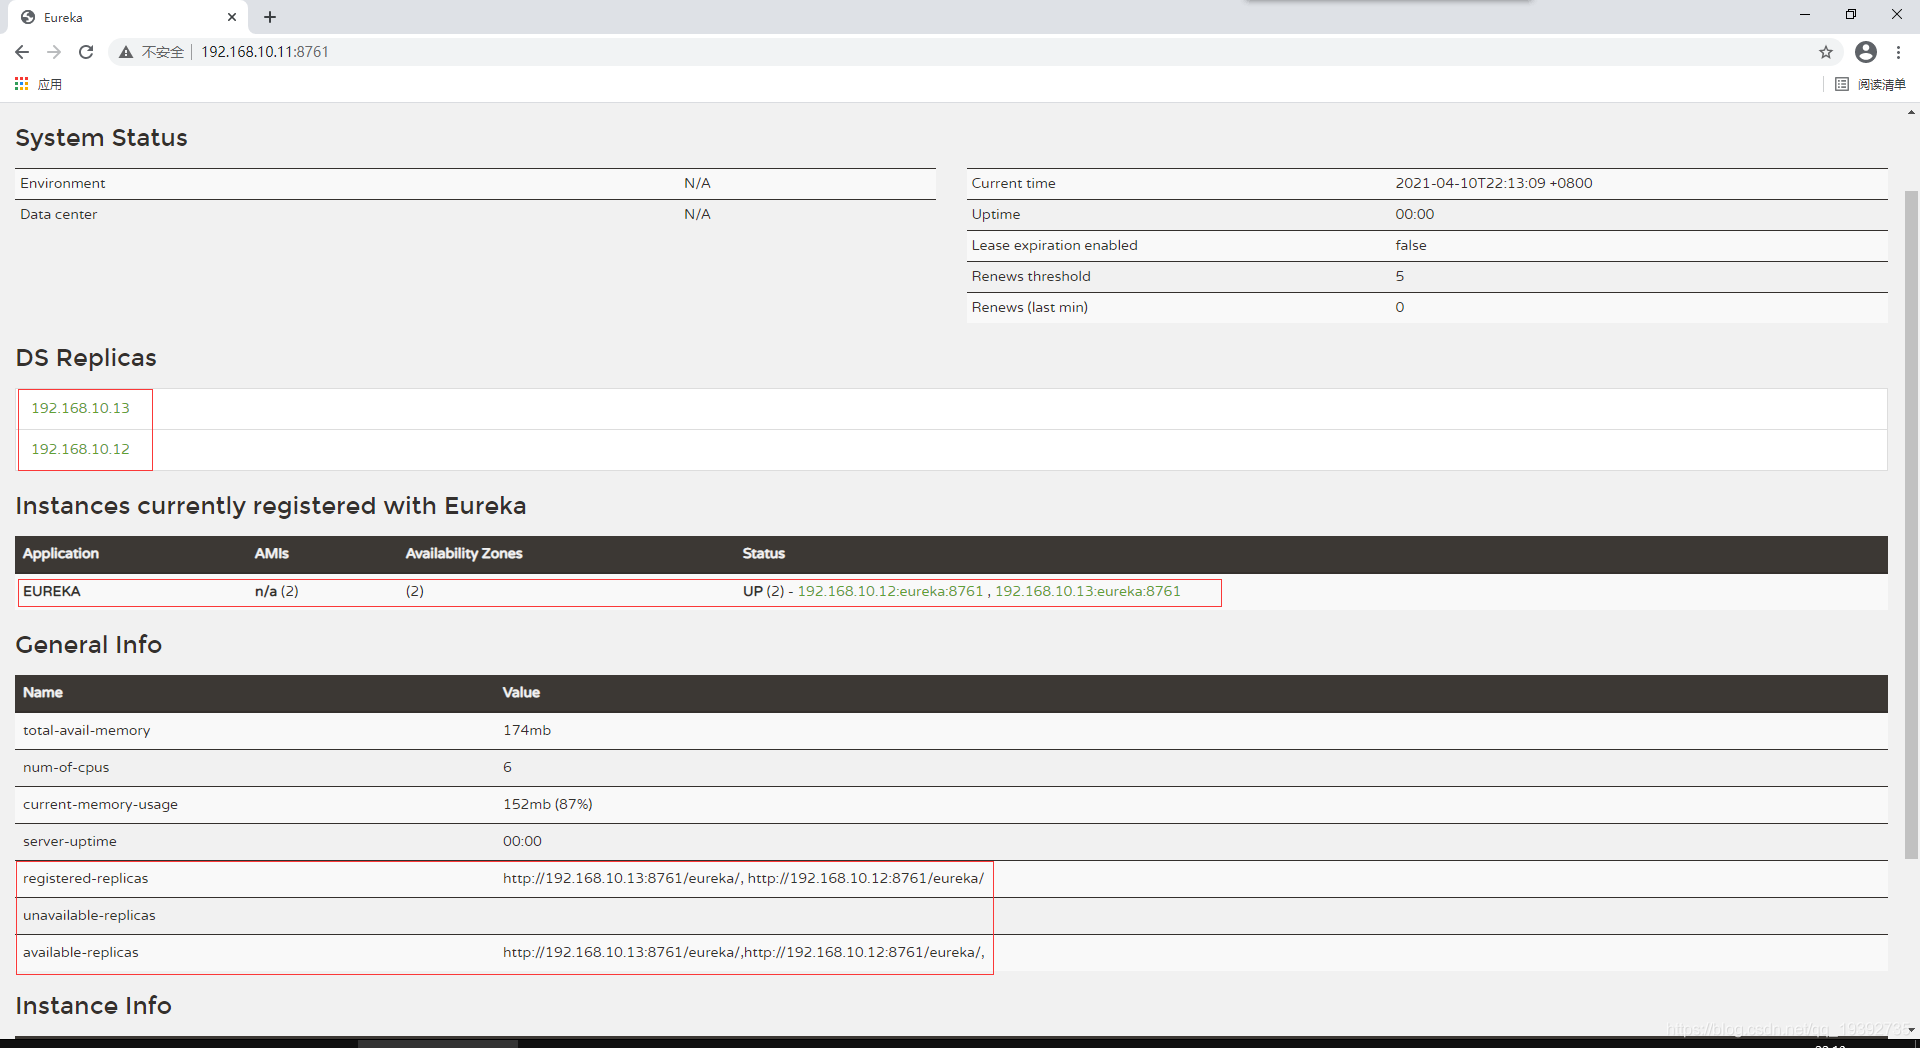Image resolution: width=1920 pixels, height=1048 pixels.
Task: Click the General Info heading
Action: (89, 645)
